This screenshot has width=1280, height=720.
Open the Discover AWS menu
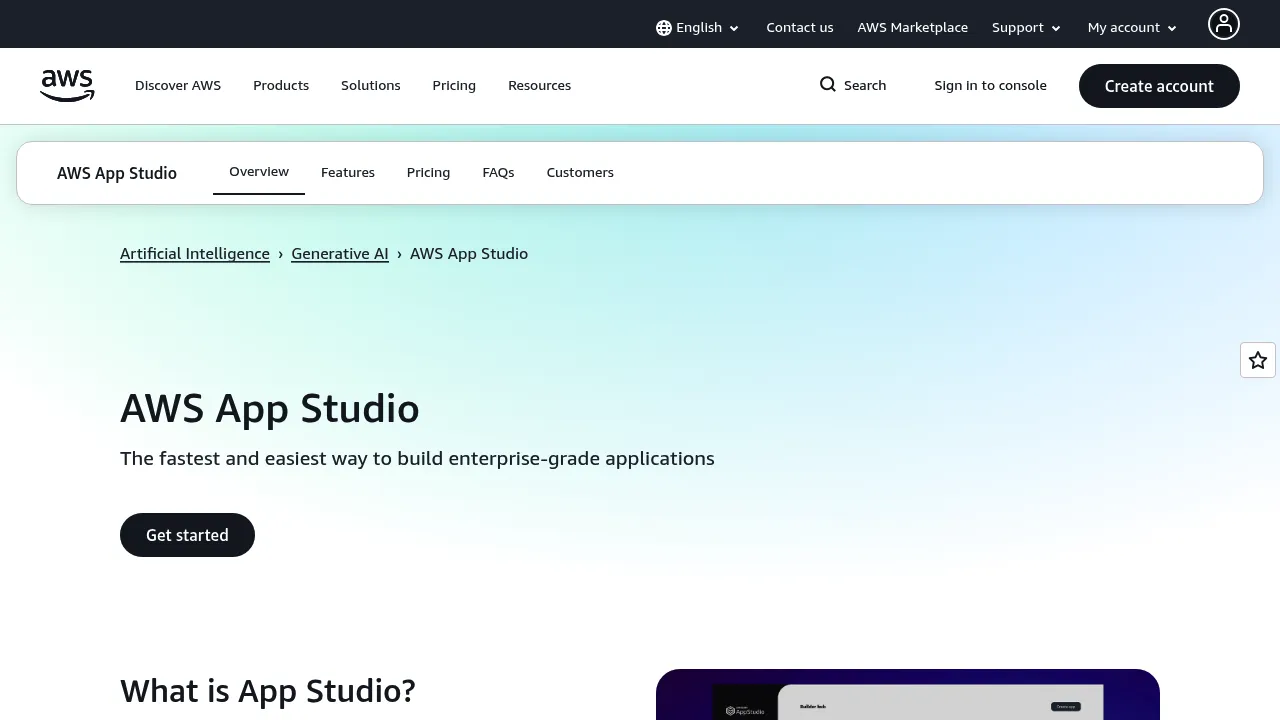click(x=178, y=86)
